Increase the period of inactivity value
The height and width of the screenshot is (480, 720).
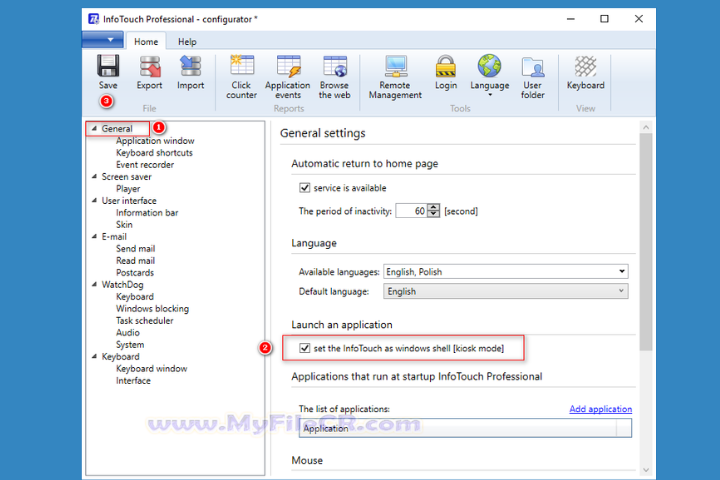coord(433,207)
